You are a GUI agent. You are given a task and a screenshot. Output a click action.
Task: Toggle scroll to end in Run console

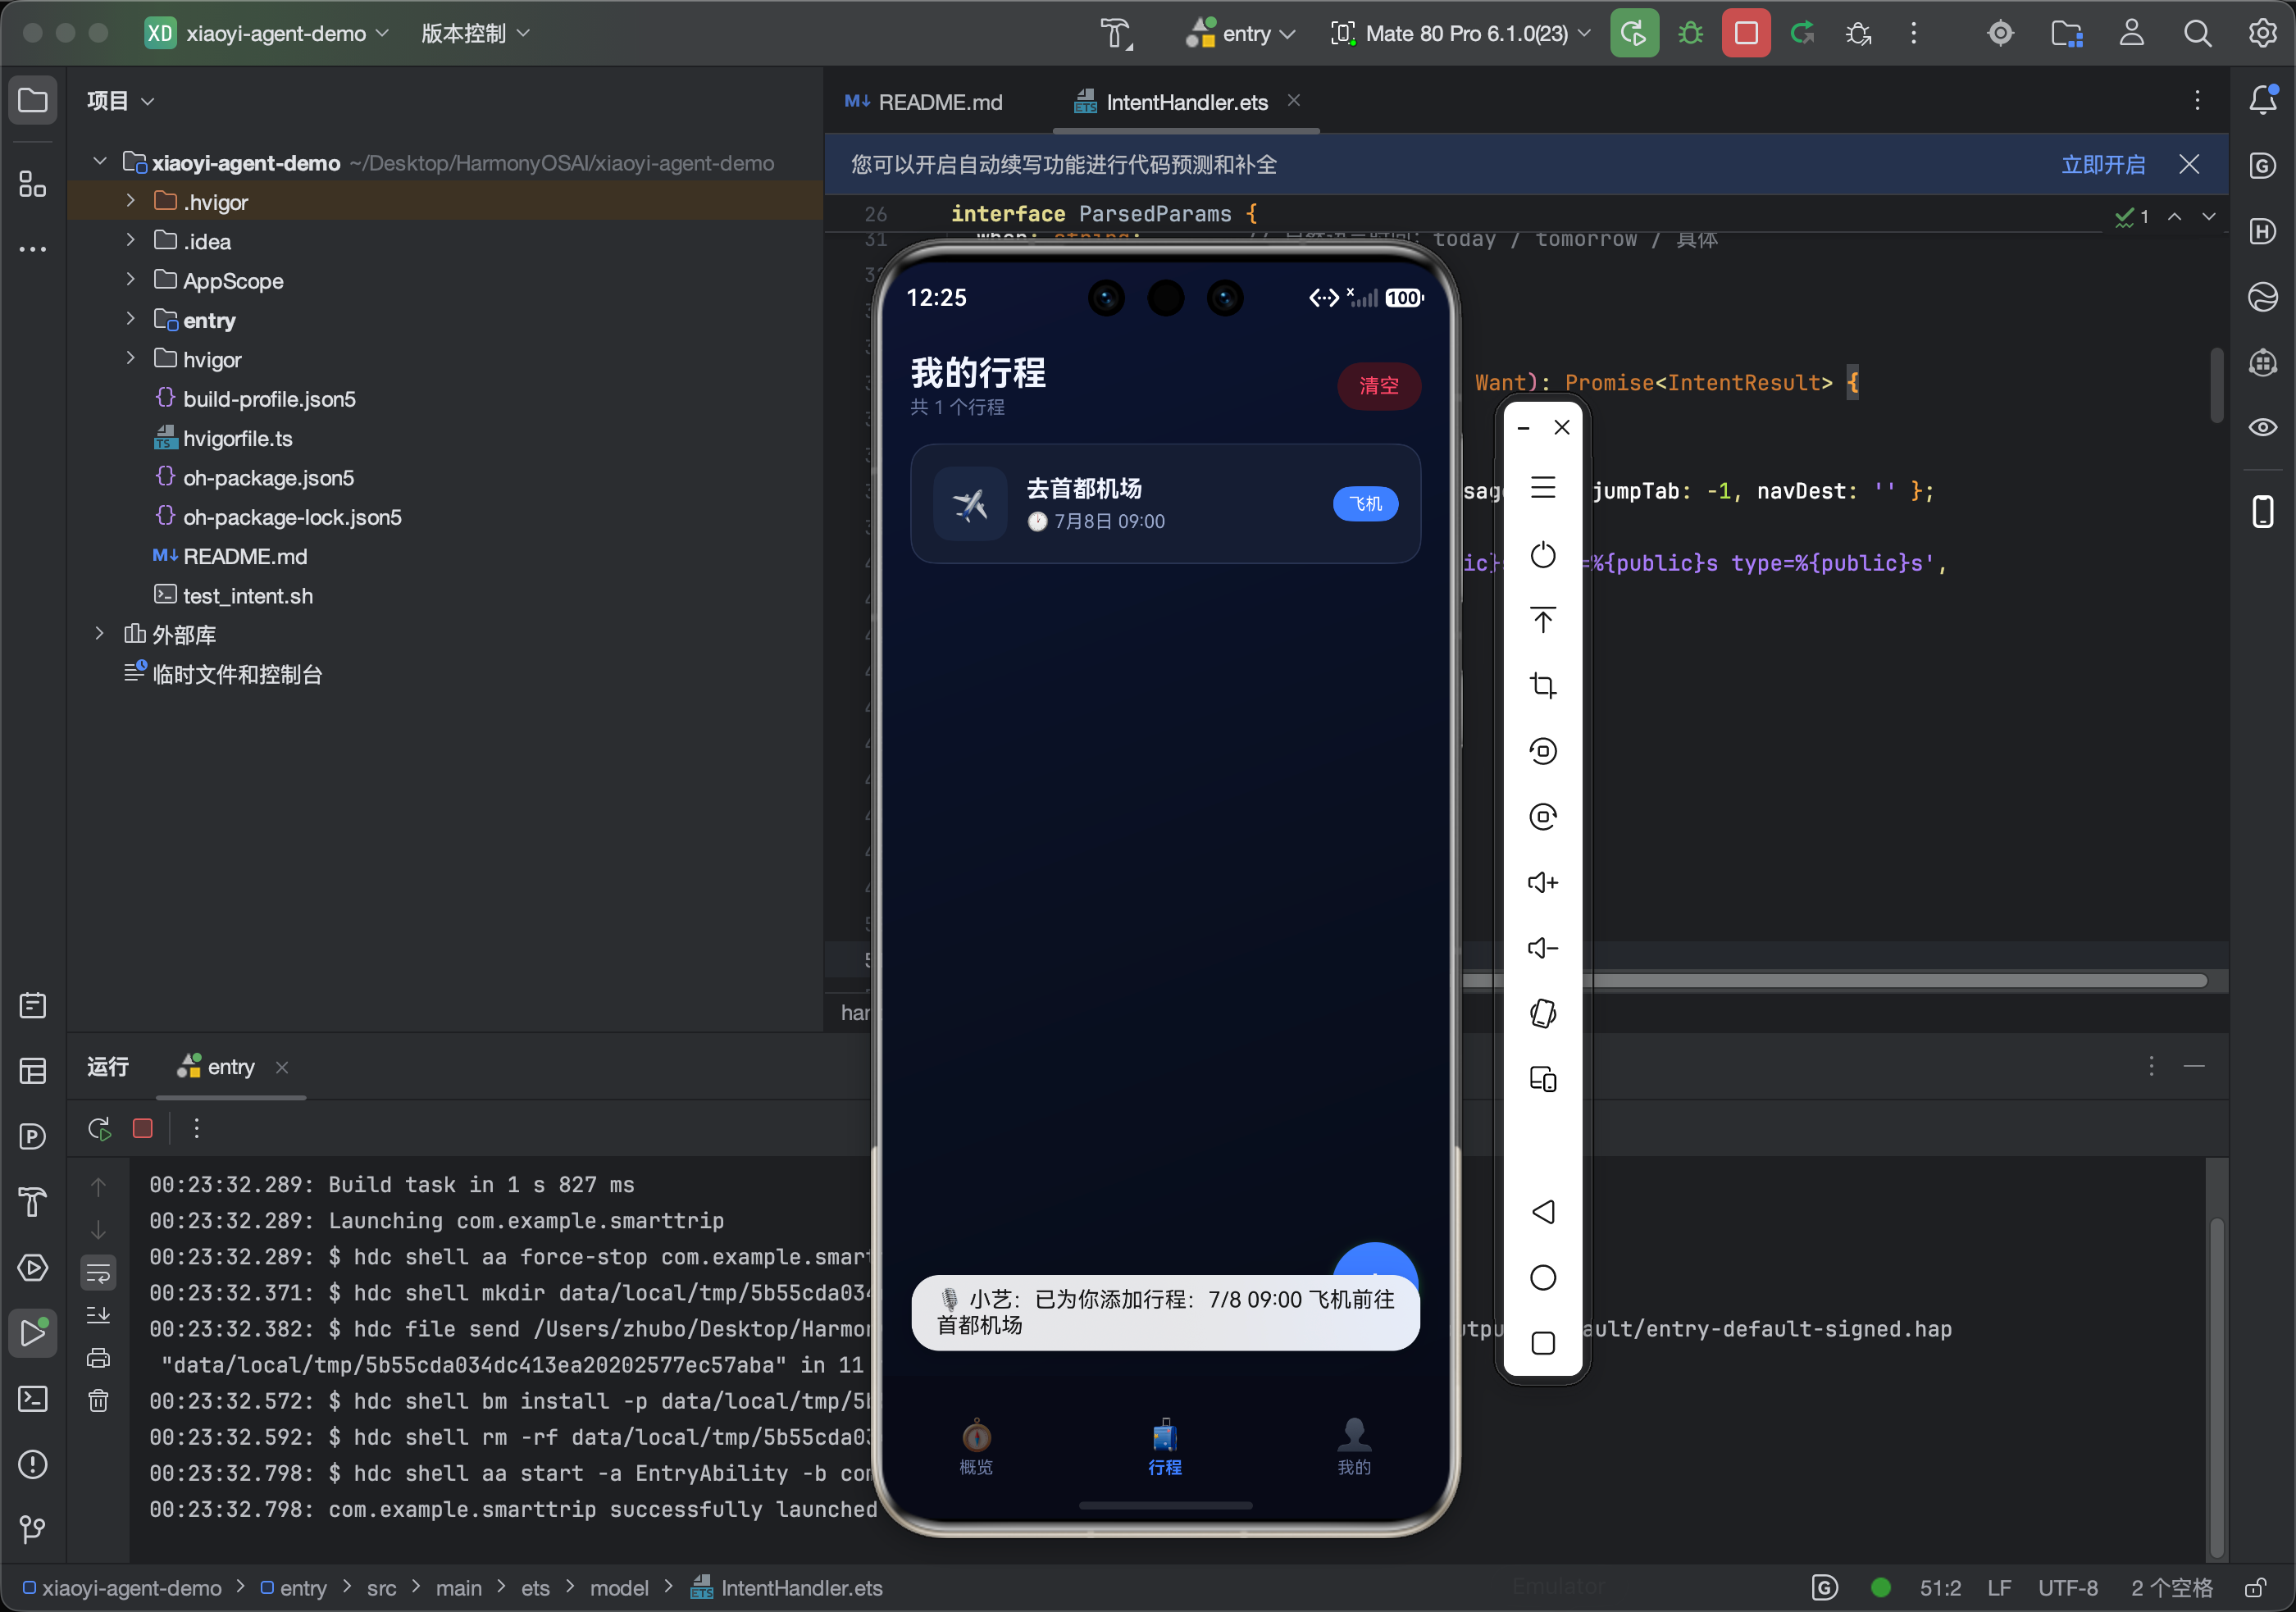pos(98,1314)
